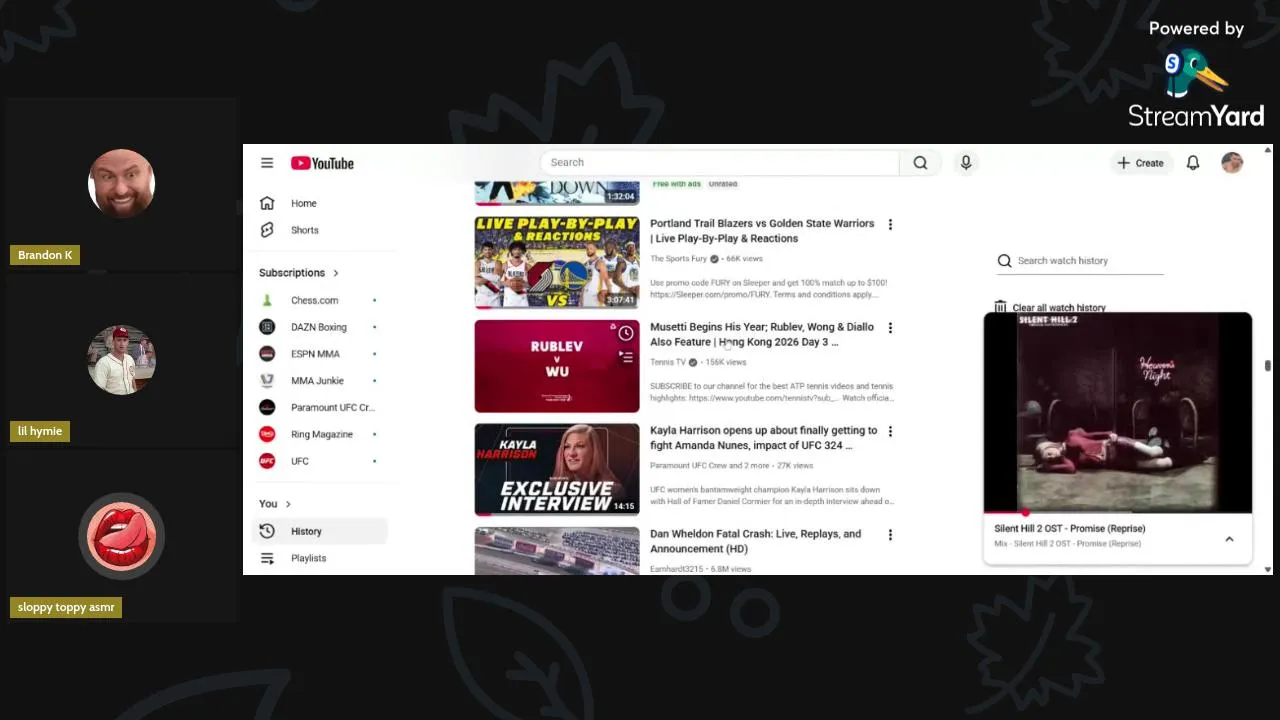Click the search watch history magnifier icon

pyautogui.click(x=1004, y=261)
